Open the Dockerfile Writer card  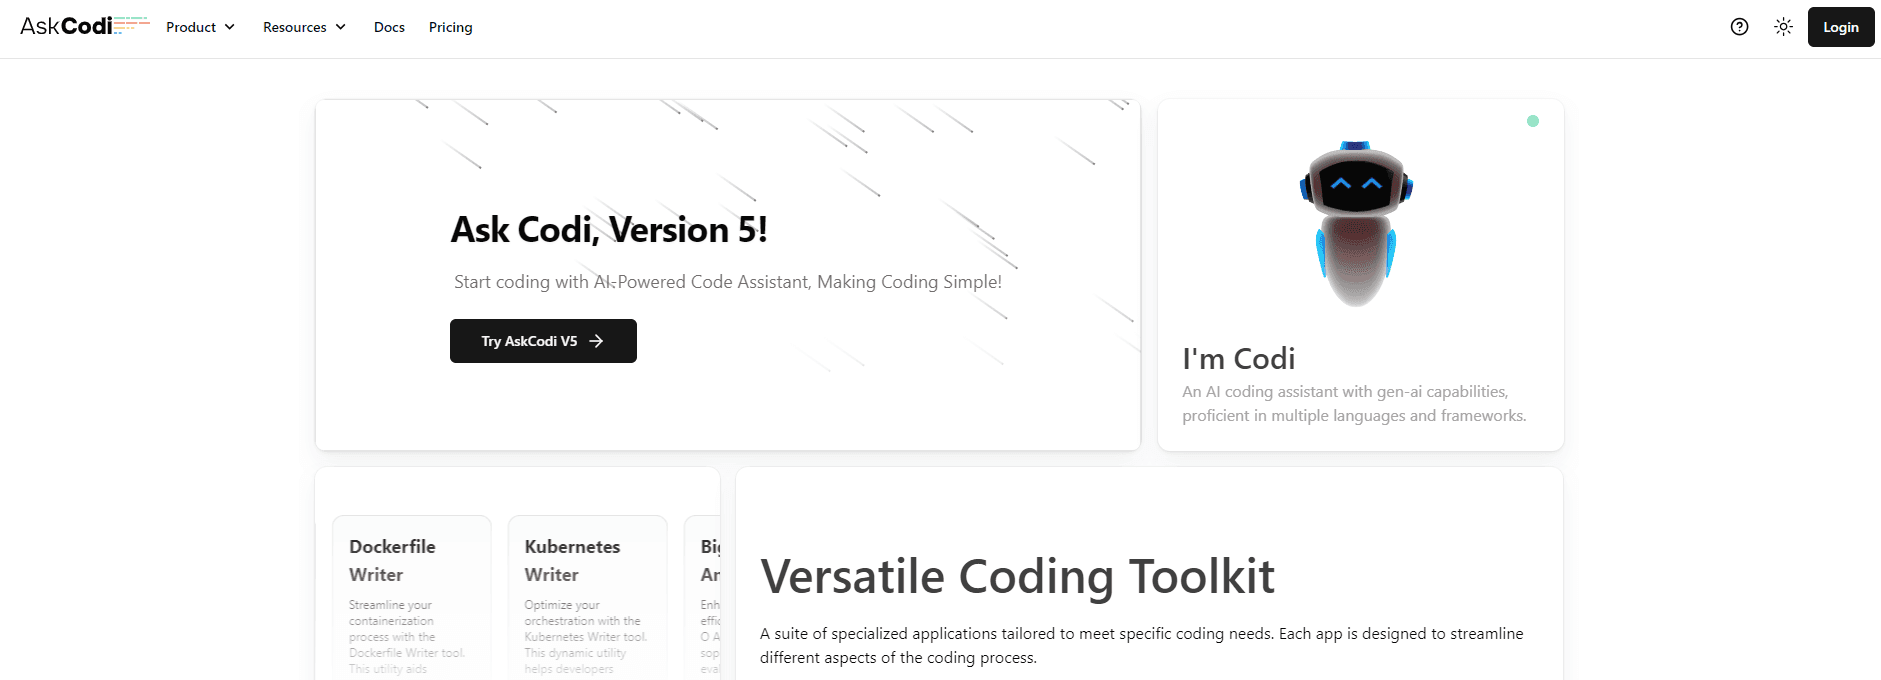click(x=411, y=598)
